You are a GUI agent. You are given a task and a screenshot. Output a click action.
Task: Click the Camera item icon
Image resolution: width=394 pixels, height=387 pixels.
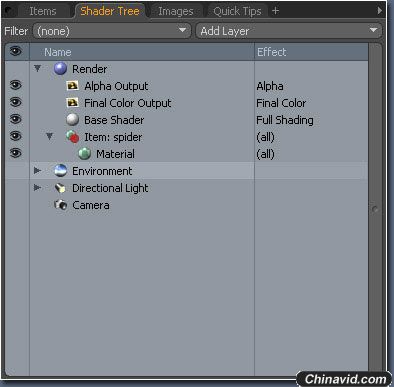coord(61,205)
